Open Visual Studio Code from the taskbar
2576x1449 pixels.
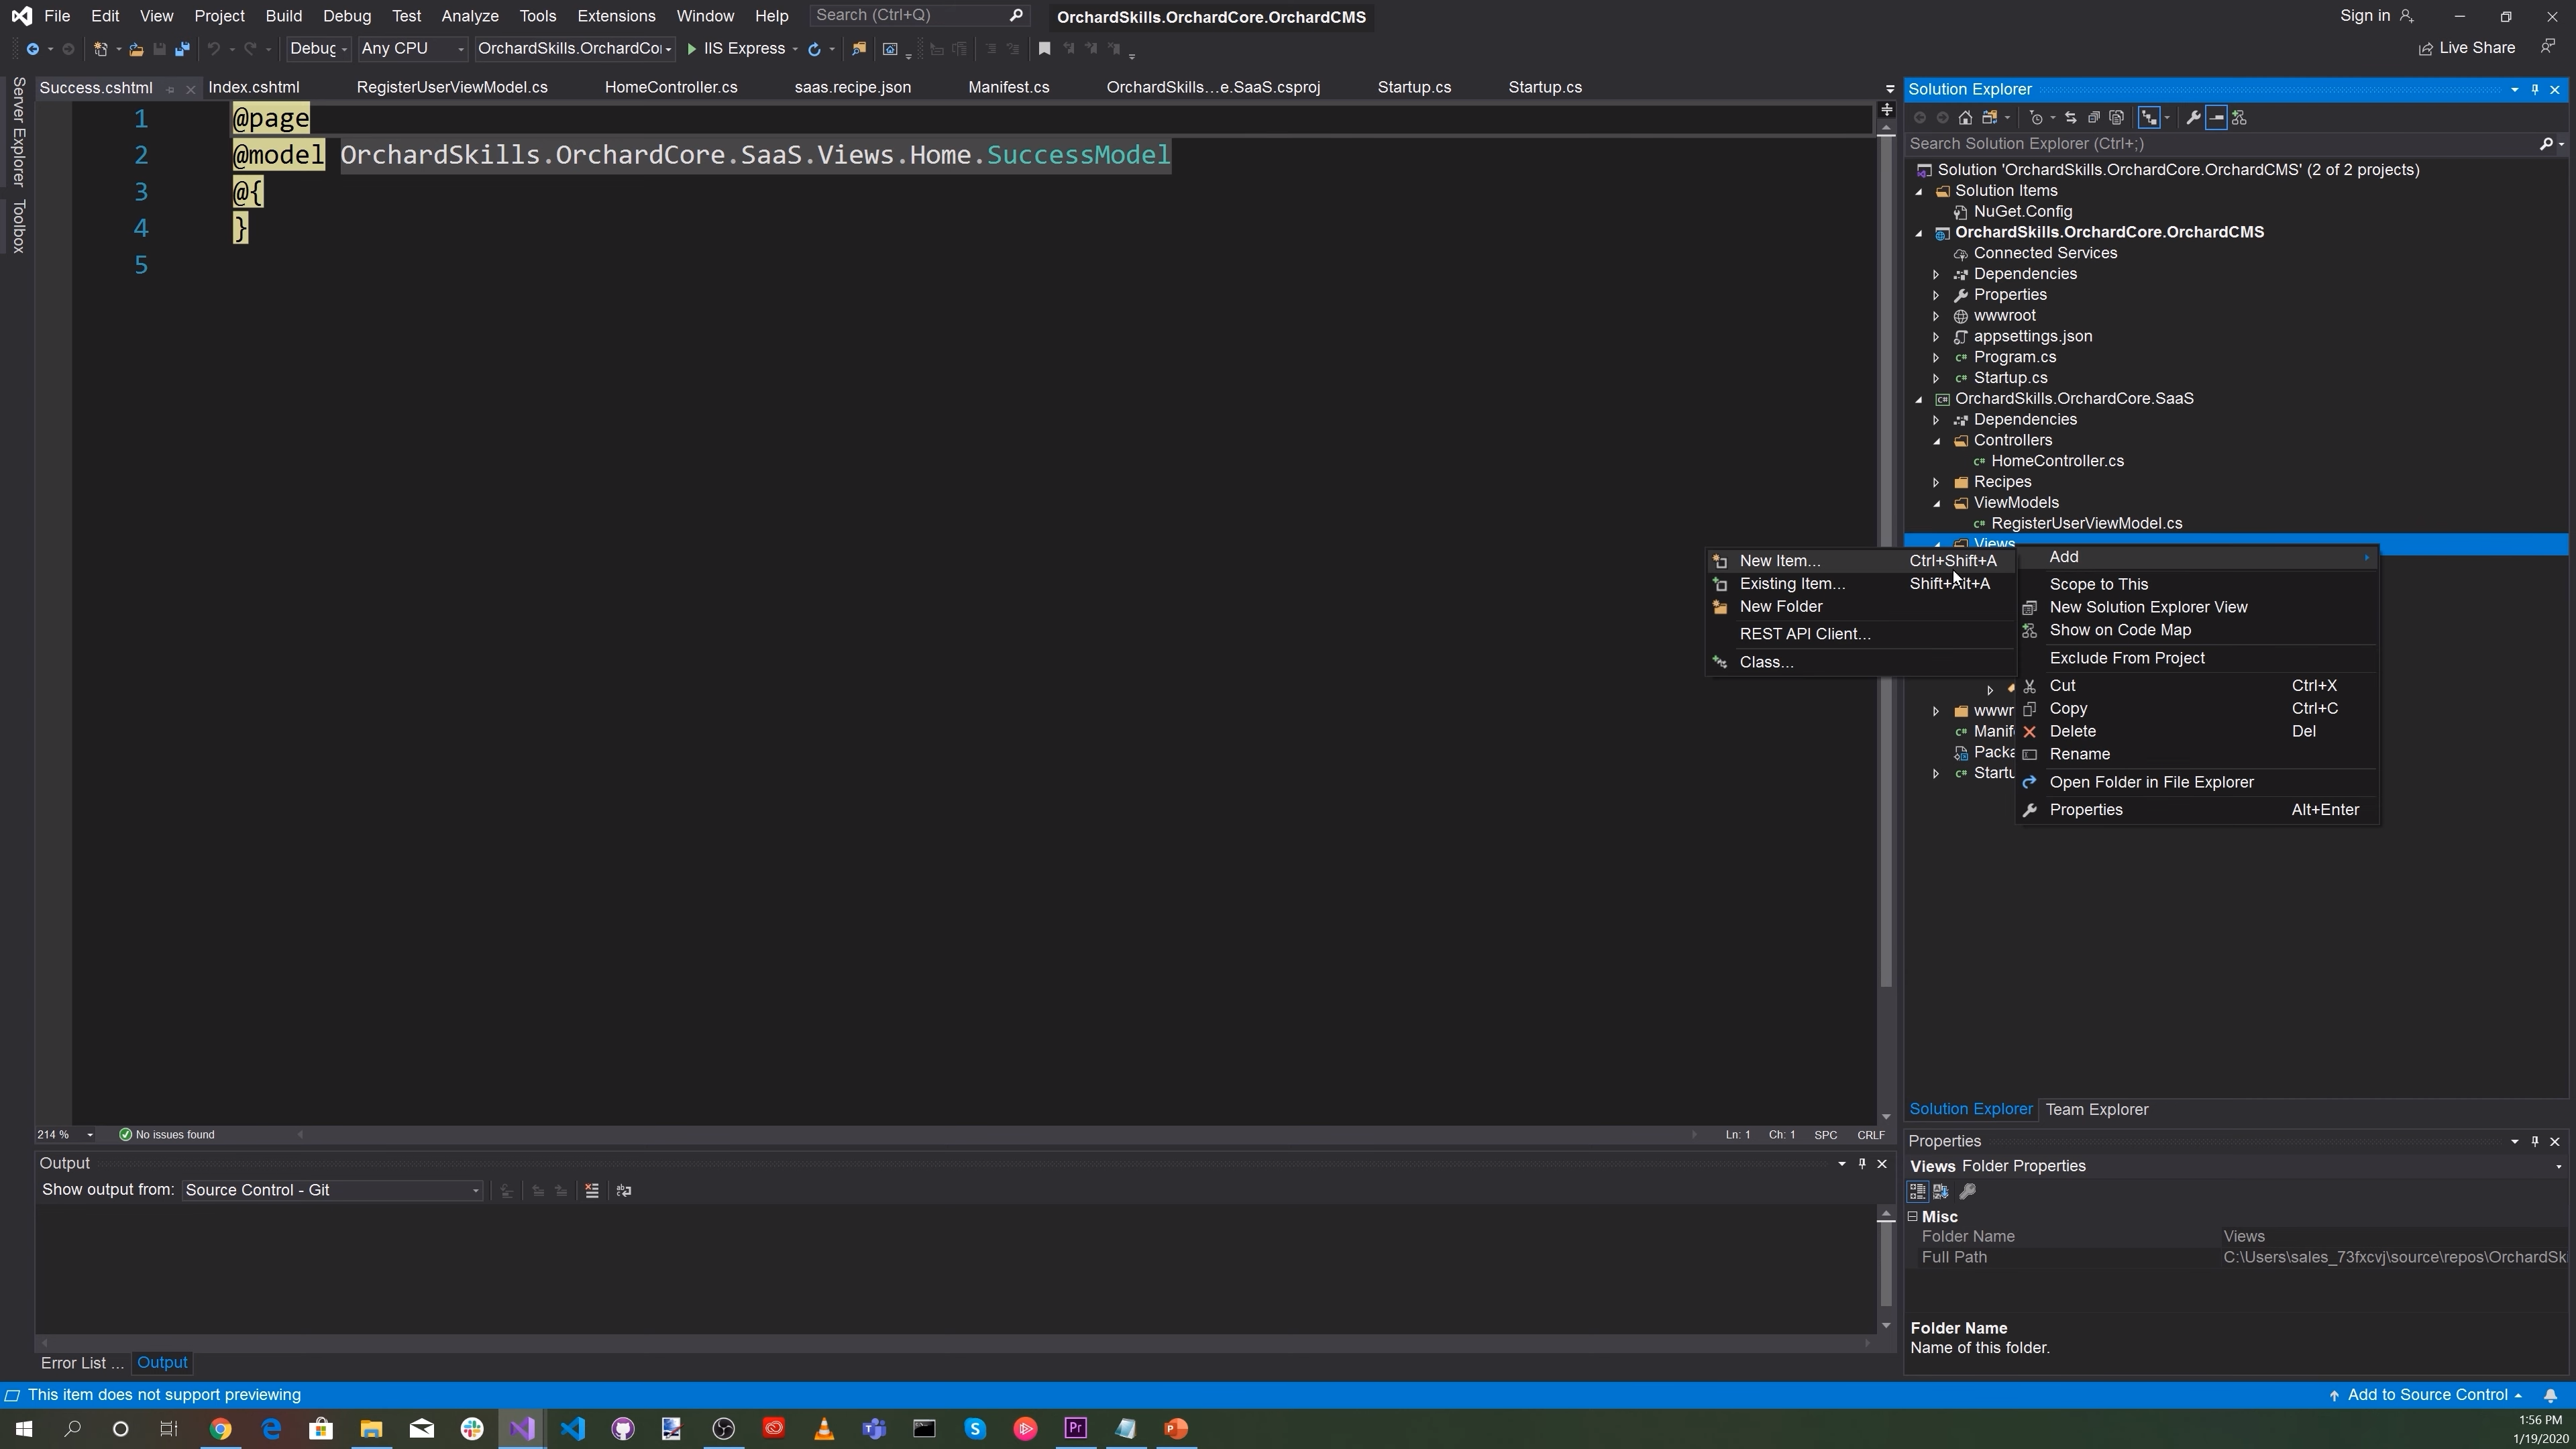tap(572, 1429)
